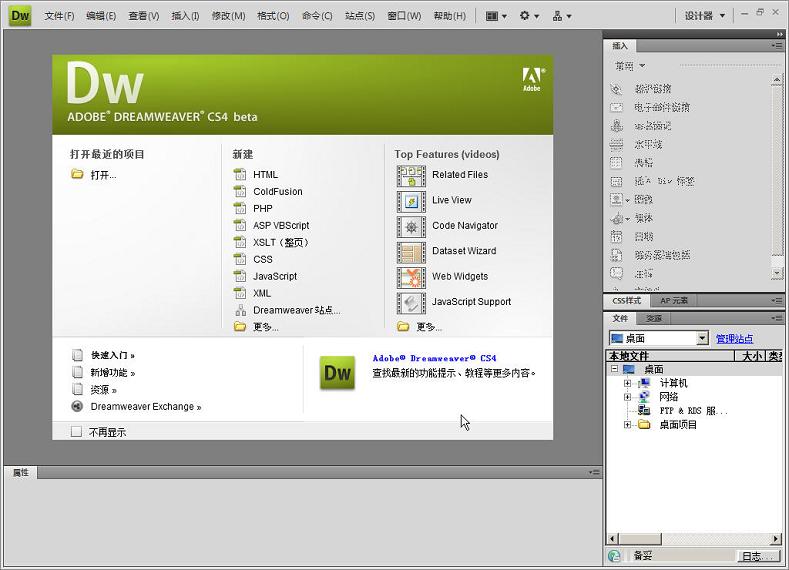Open the 编辑(E) menu
The image size is (789, 570).
point(101,16)
